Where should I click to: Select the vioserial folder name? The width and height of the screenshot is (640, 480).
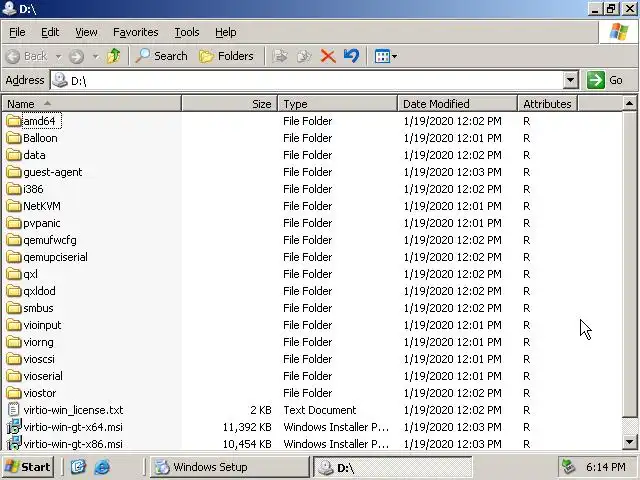click(43, 376)
